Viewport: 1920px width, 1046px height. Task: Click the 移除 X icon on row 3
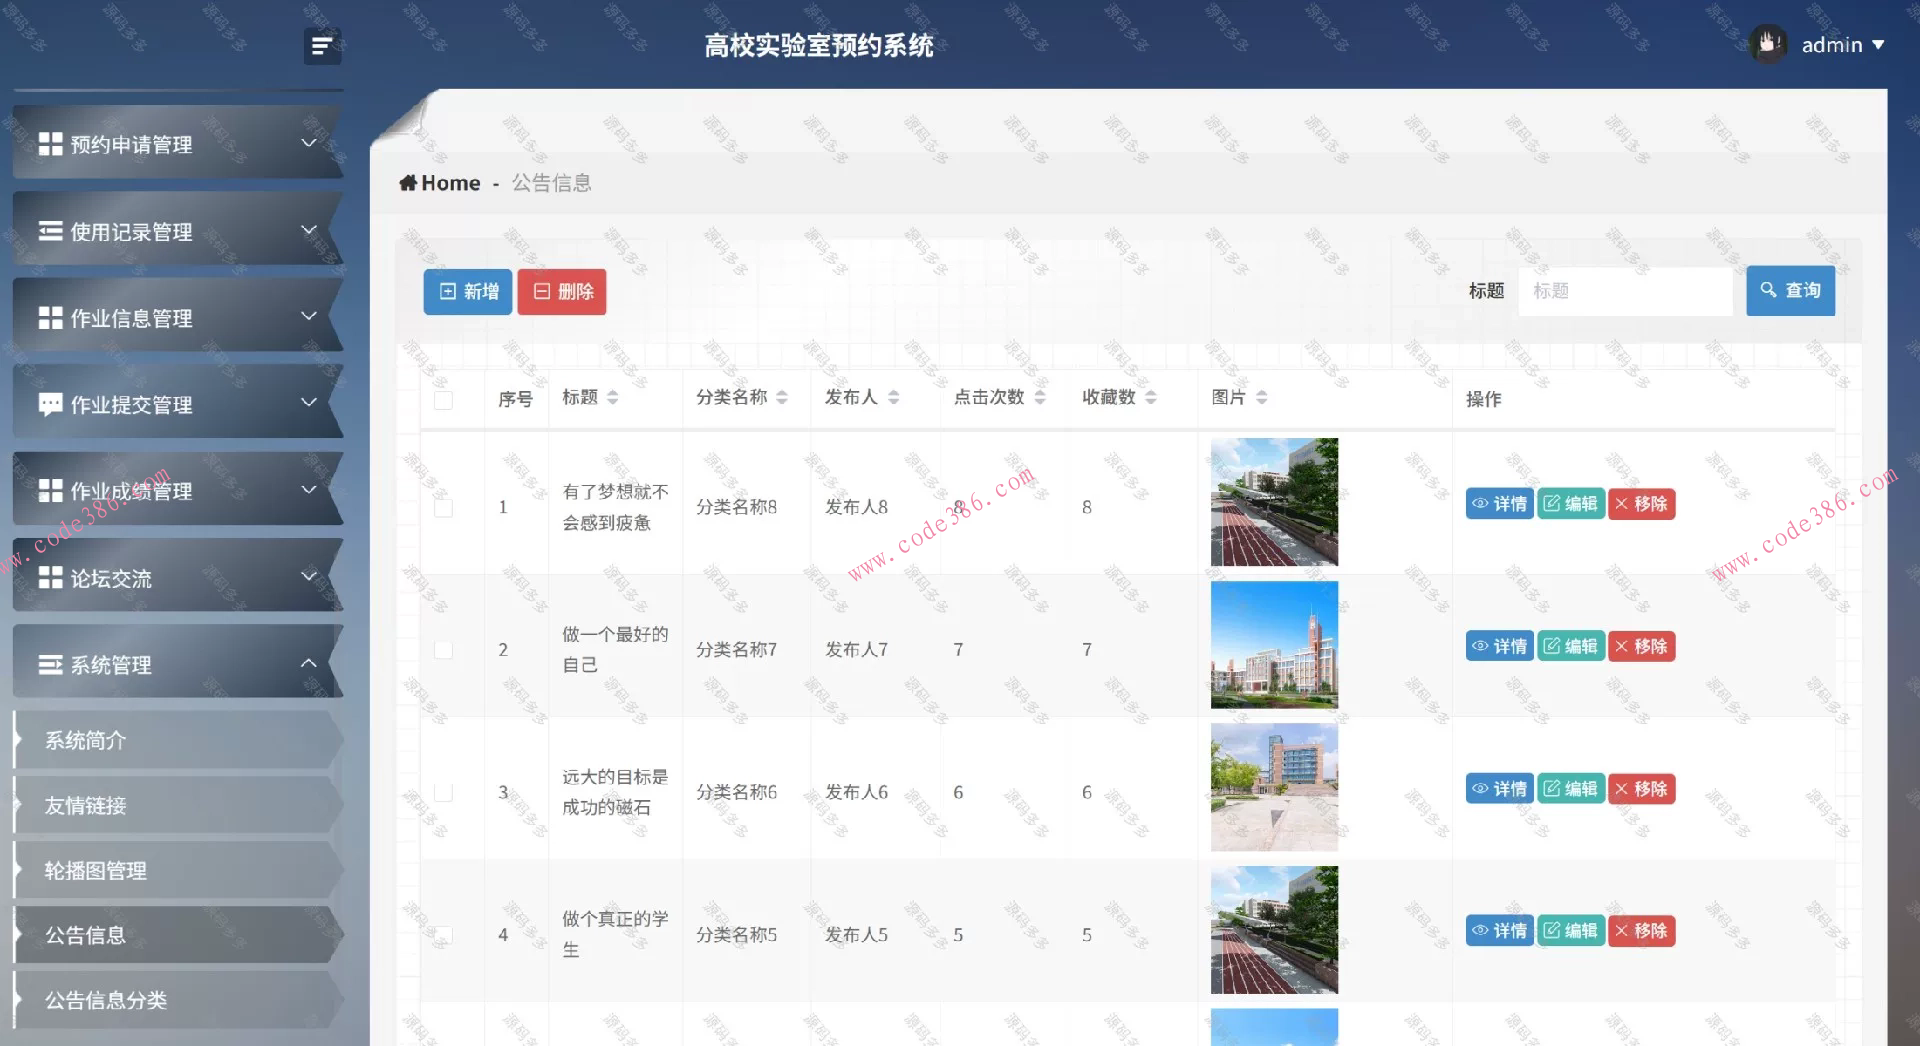1623,789
